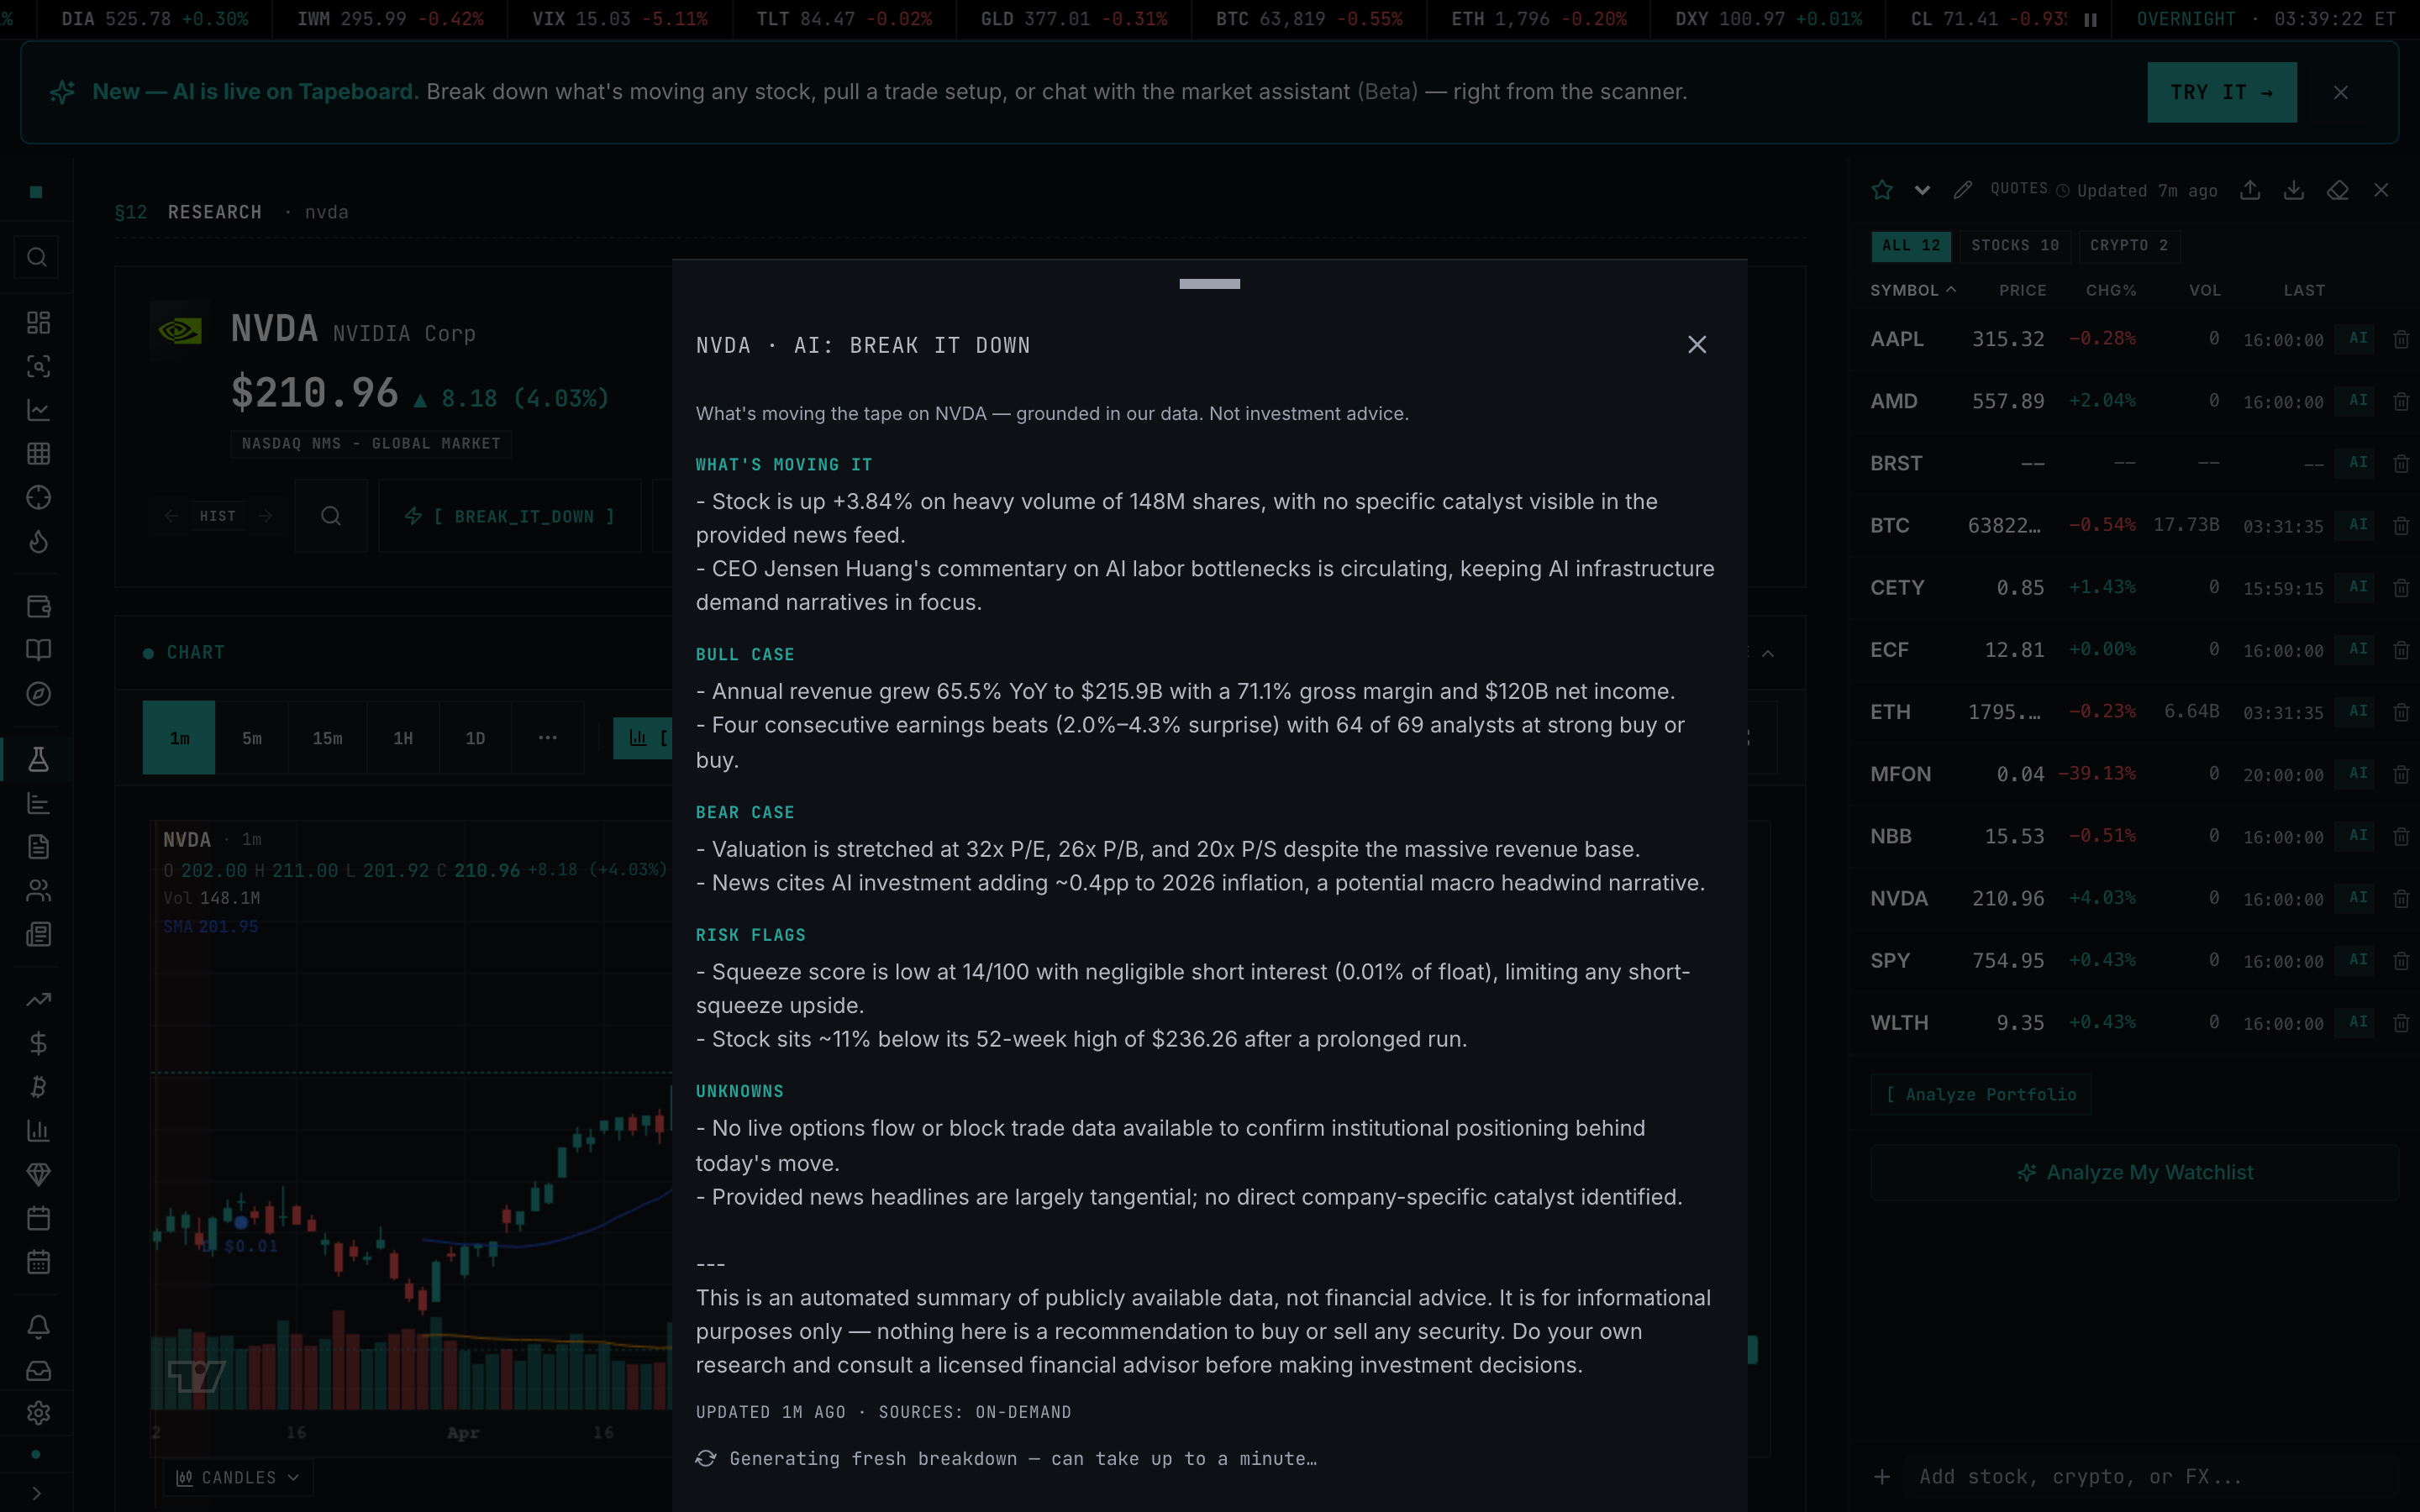
Task: Click the BREAK_IT_DOWN button
Action: click(509, 516)
